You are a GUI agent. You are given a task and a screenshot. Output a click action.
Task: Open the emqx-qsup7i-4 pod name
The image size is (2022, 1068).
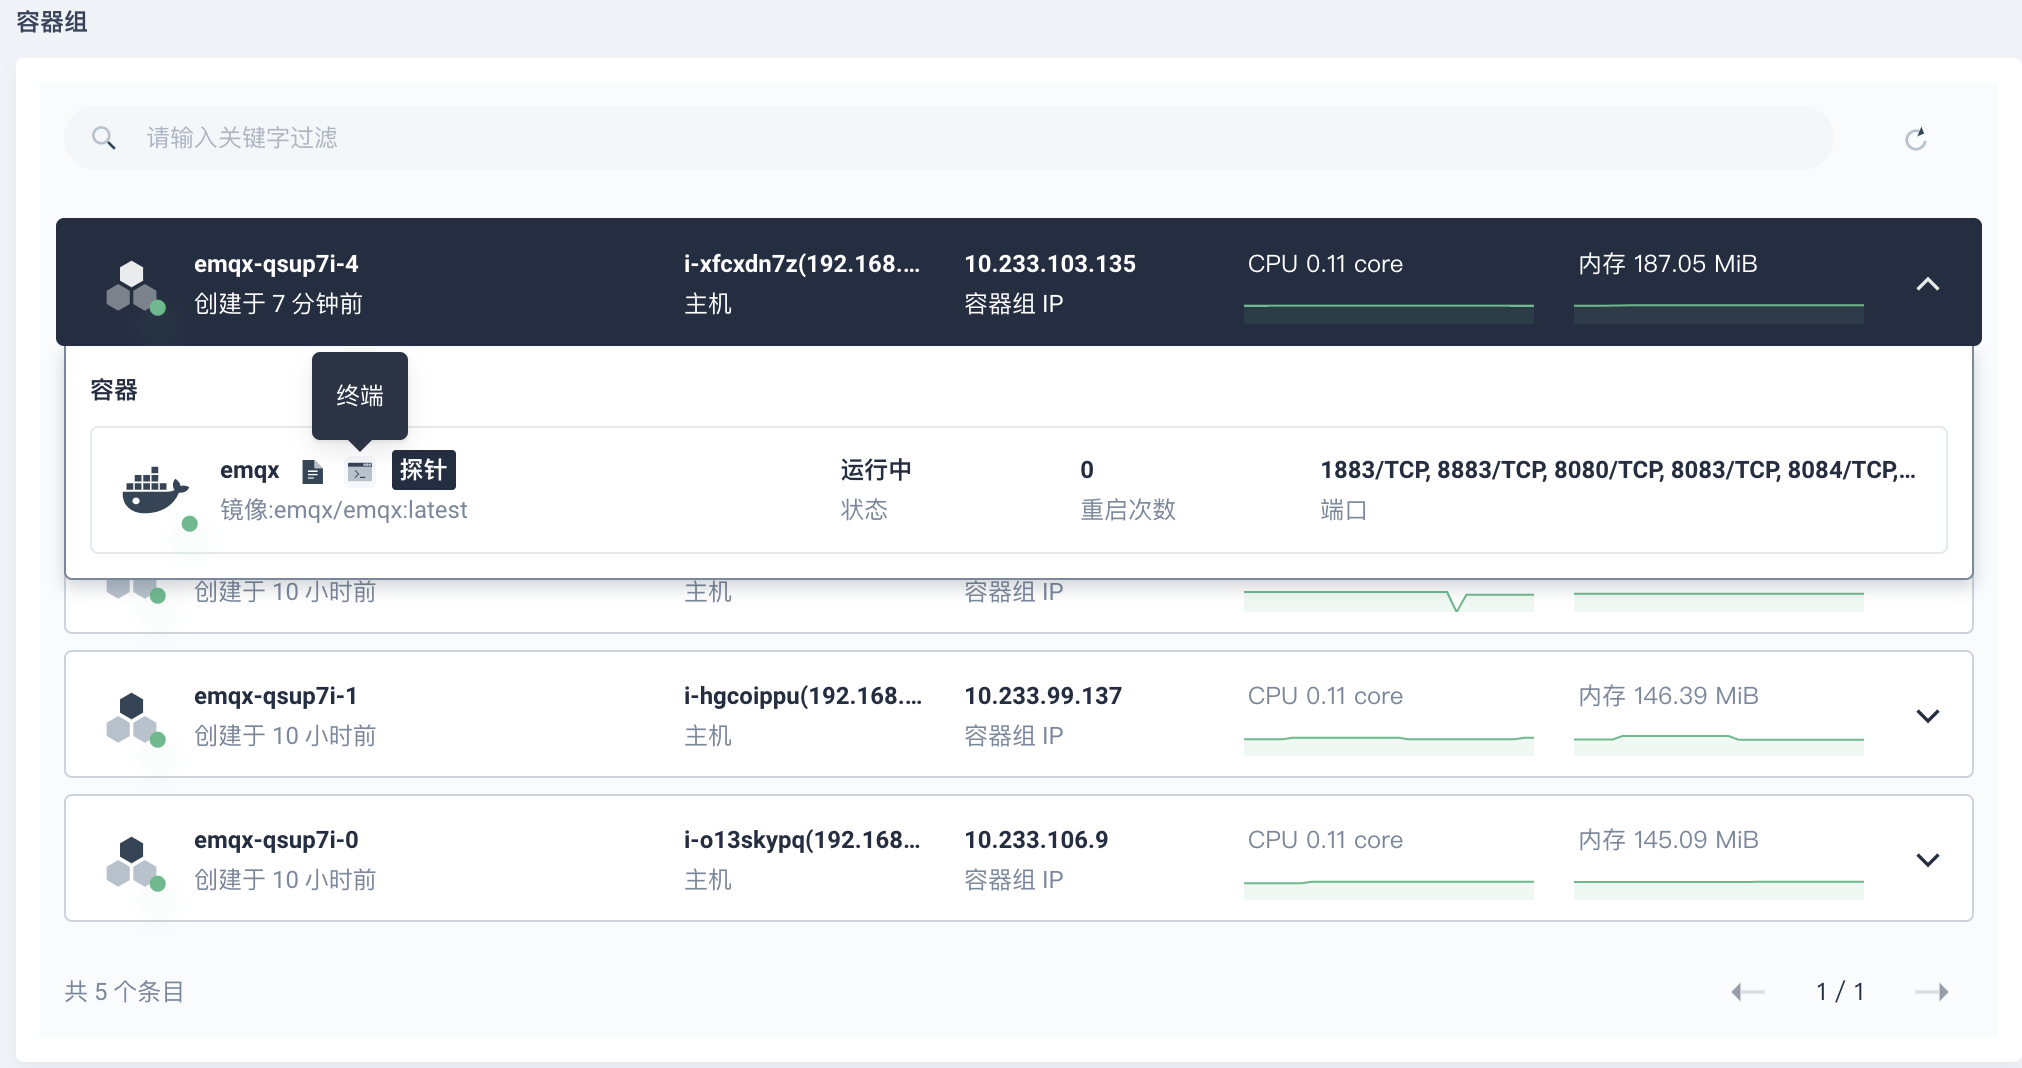[x=276, y=264]
